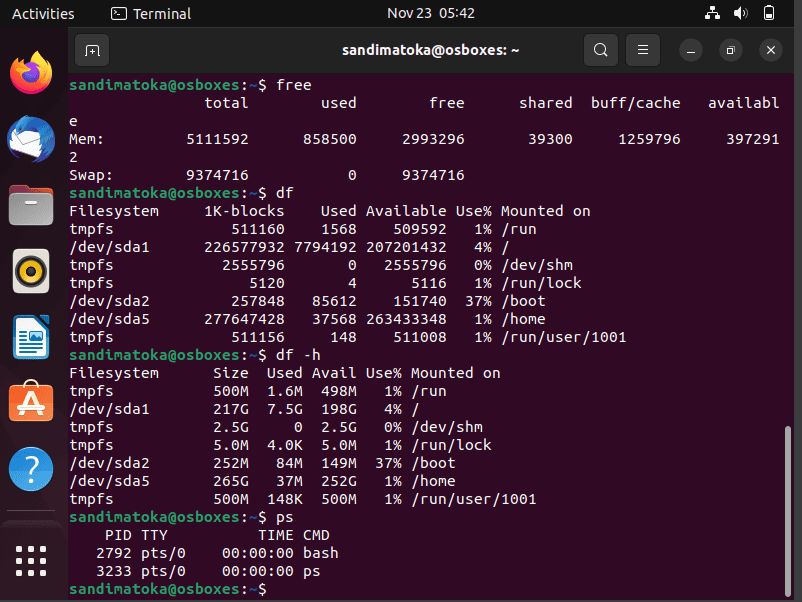The image size is (802, 602).
Task: Click the '1K-blocks' column header
Action: tap(244, 211)
